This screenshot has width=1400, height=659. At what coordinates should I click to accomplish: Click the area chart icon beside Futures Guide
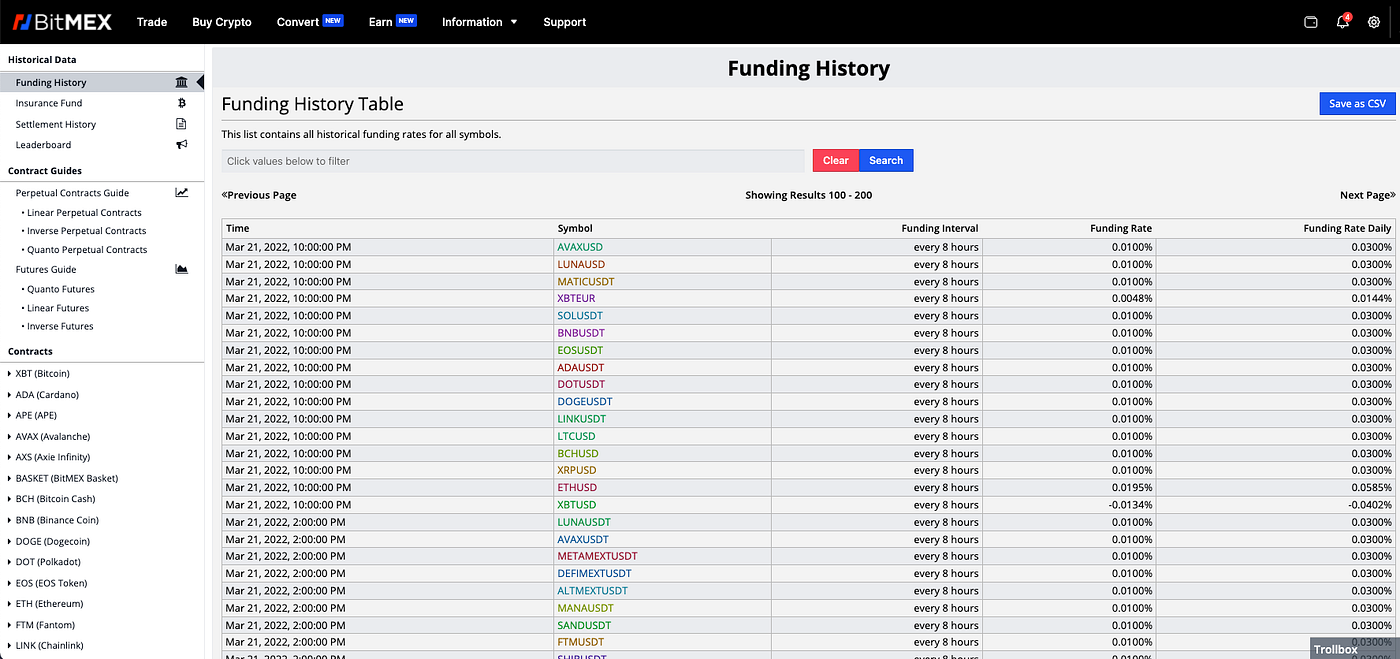181,269
